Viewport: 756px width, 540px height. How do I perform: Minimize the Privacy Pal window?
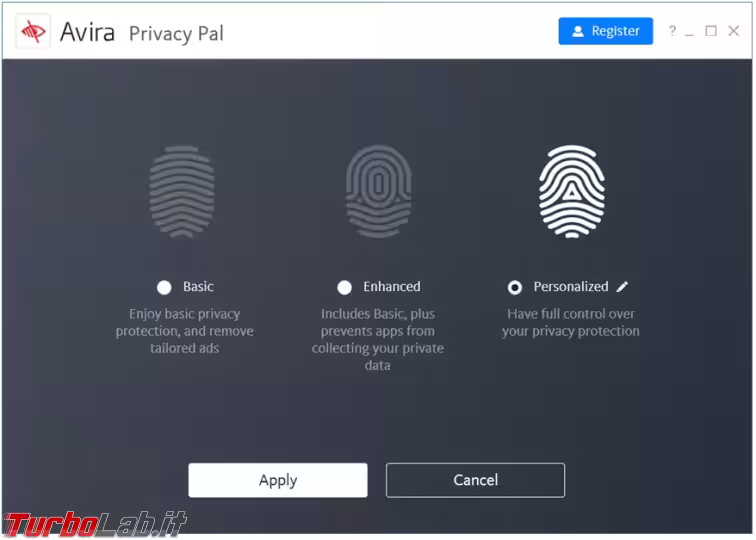point(691,31)
